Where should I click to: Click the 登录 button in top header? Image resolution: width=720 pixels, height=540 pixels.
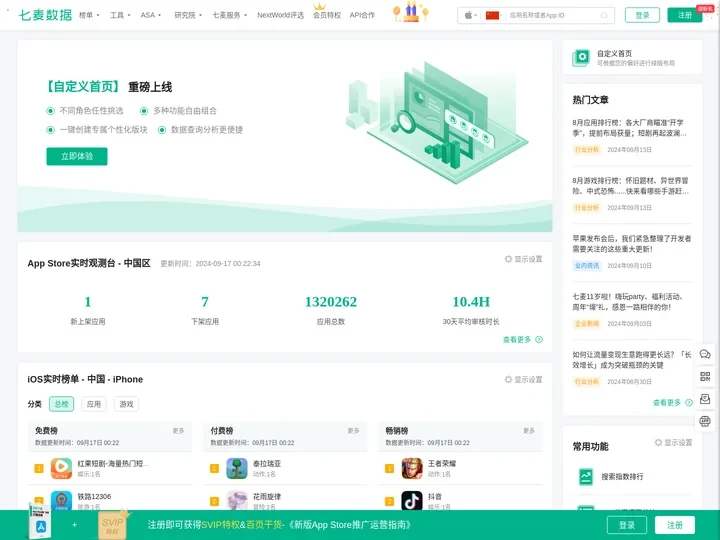pyautogui.click(x=642, y=15)
